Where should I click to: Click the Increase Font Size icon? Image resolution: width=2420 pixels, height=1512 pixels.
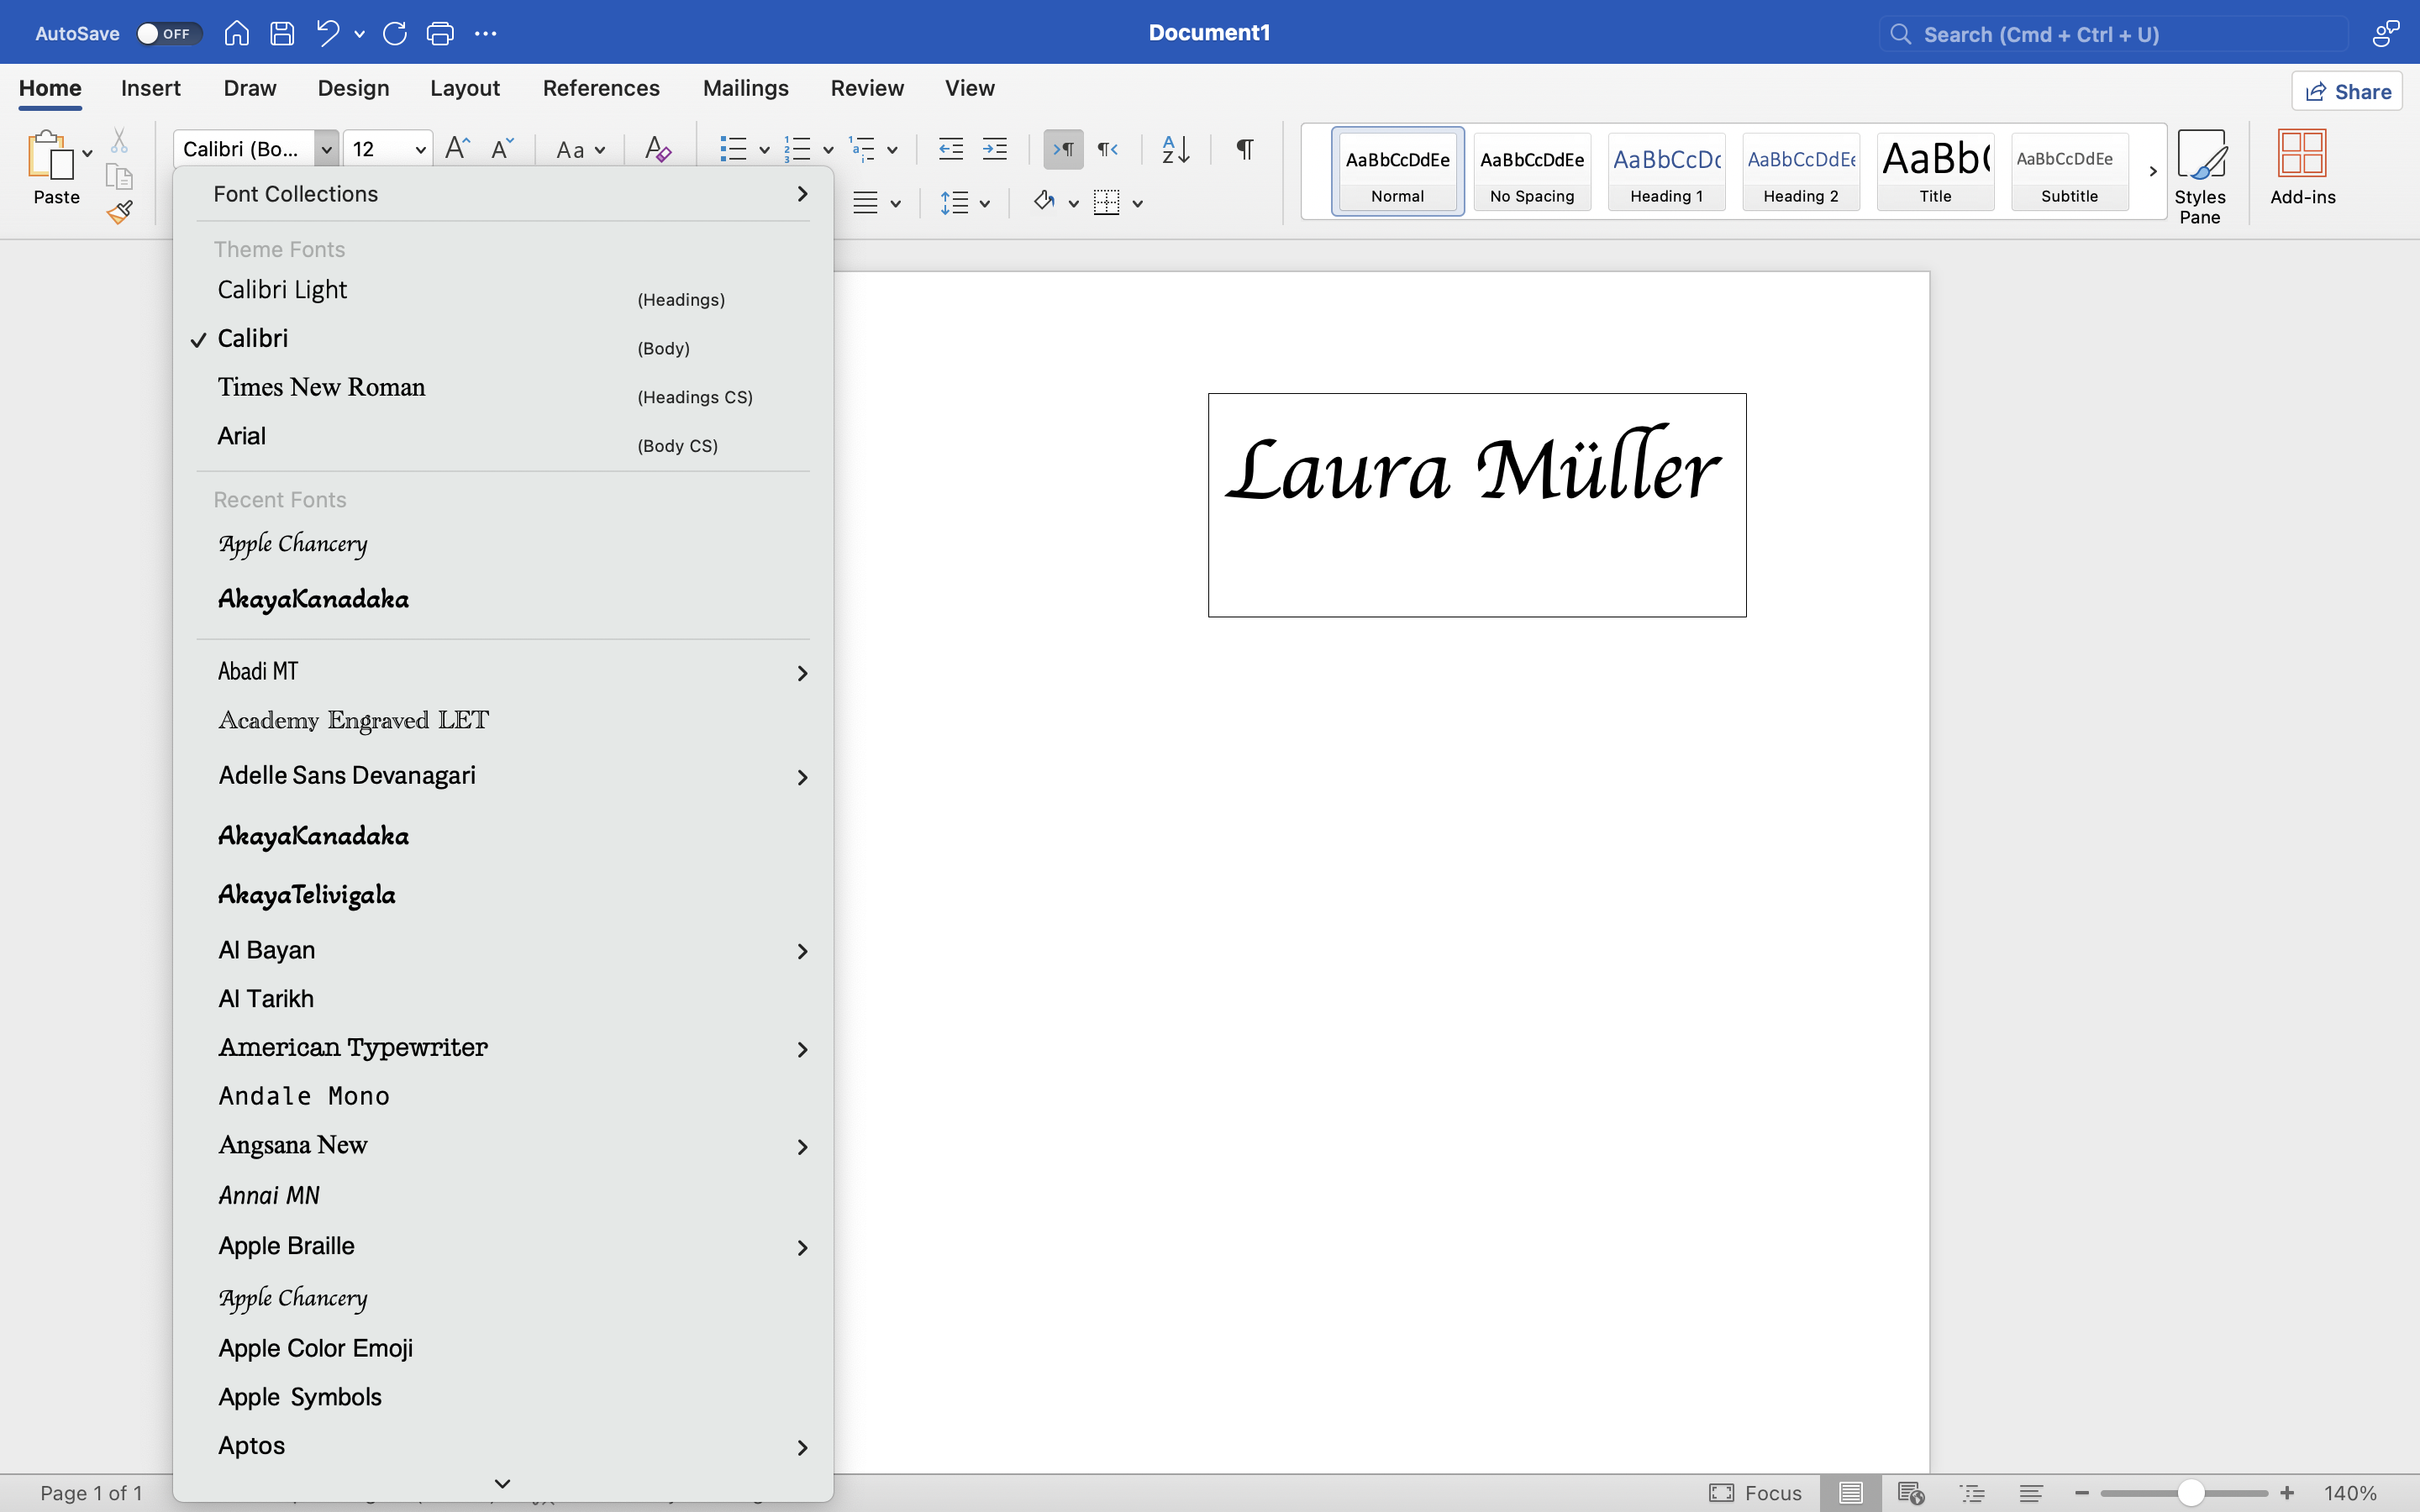point(457,149)
